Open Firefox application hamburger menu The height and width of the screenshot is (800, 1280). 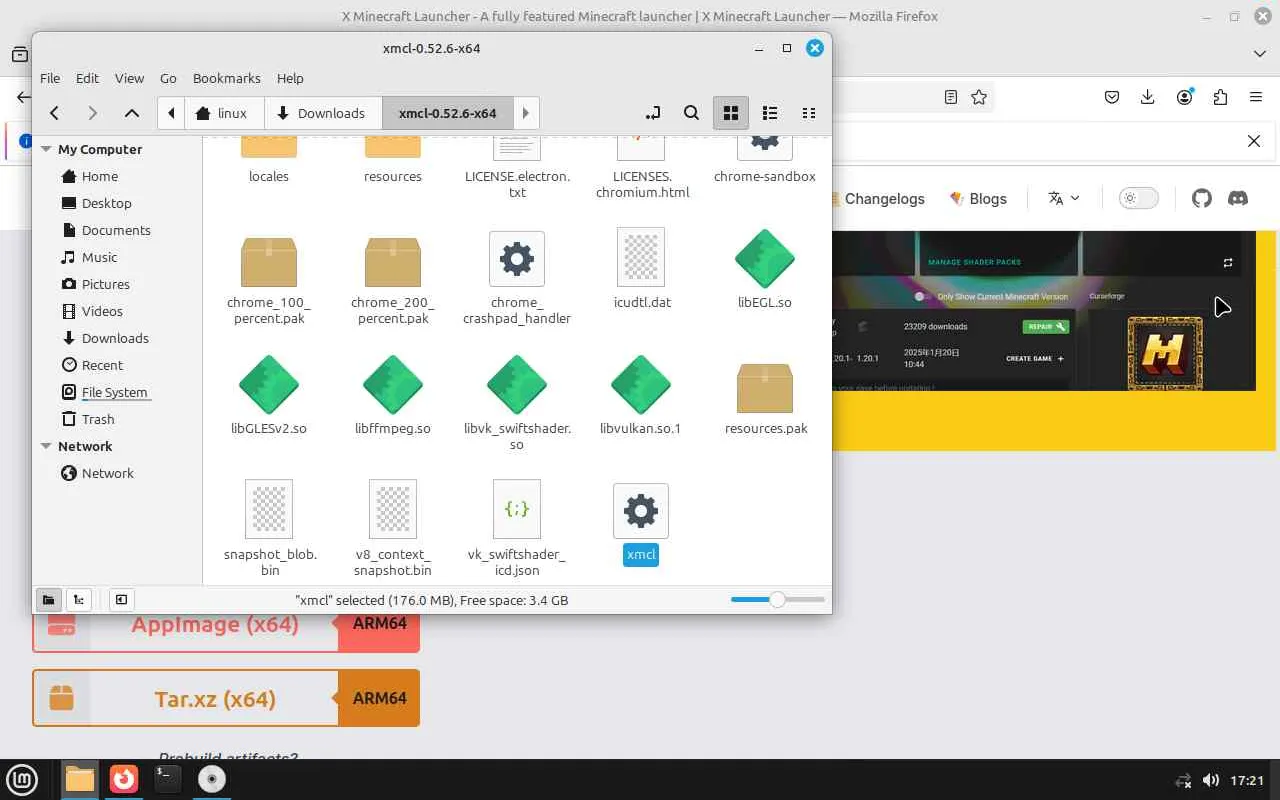point(1256,97)
